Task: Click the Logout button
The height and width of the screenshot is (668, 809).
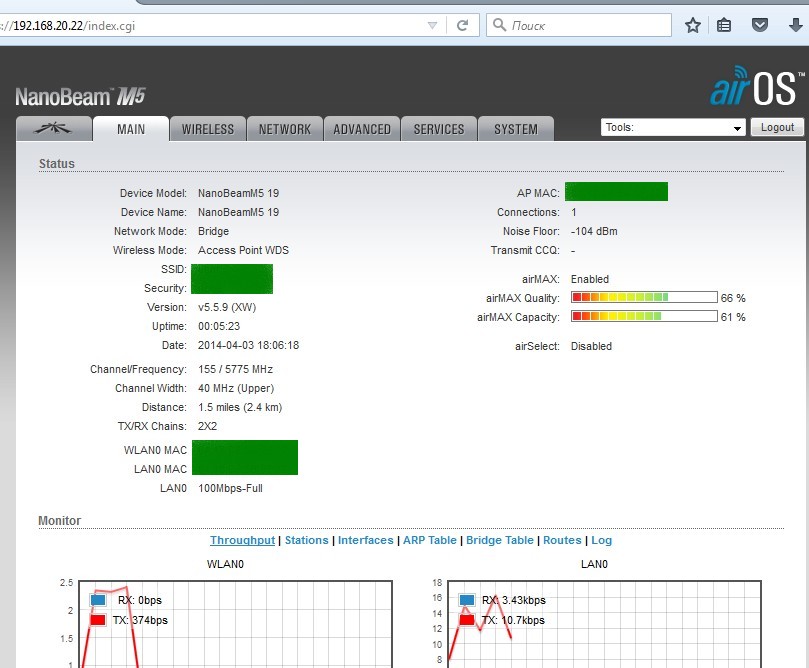Action: click(x=777, y=127)
